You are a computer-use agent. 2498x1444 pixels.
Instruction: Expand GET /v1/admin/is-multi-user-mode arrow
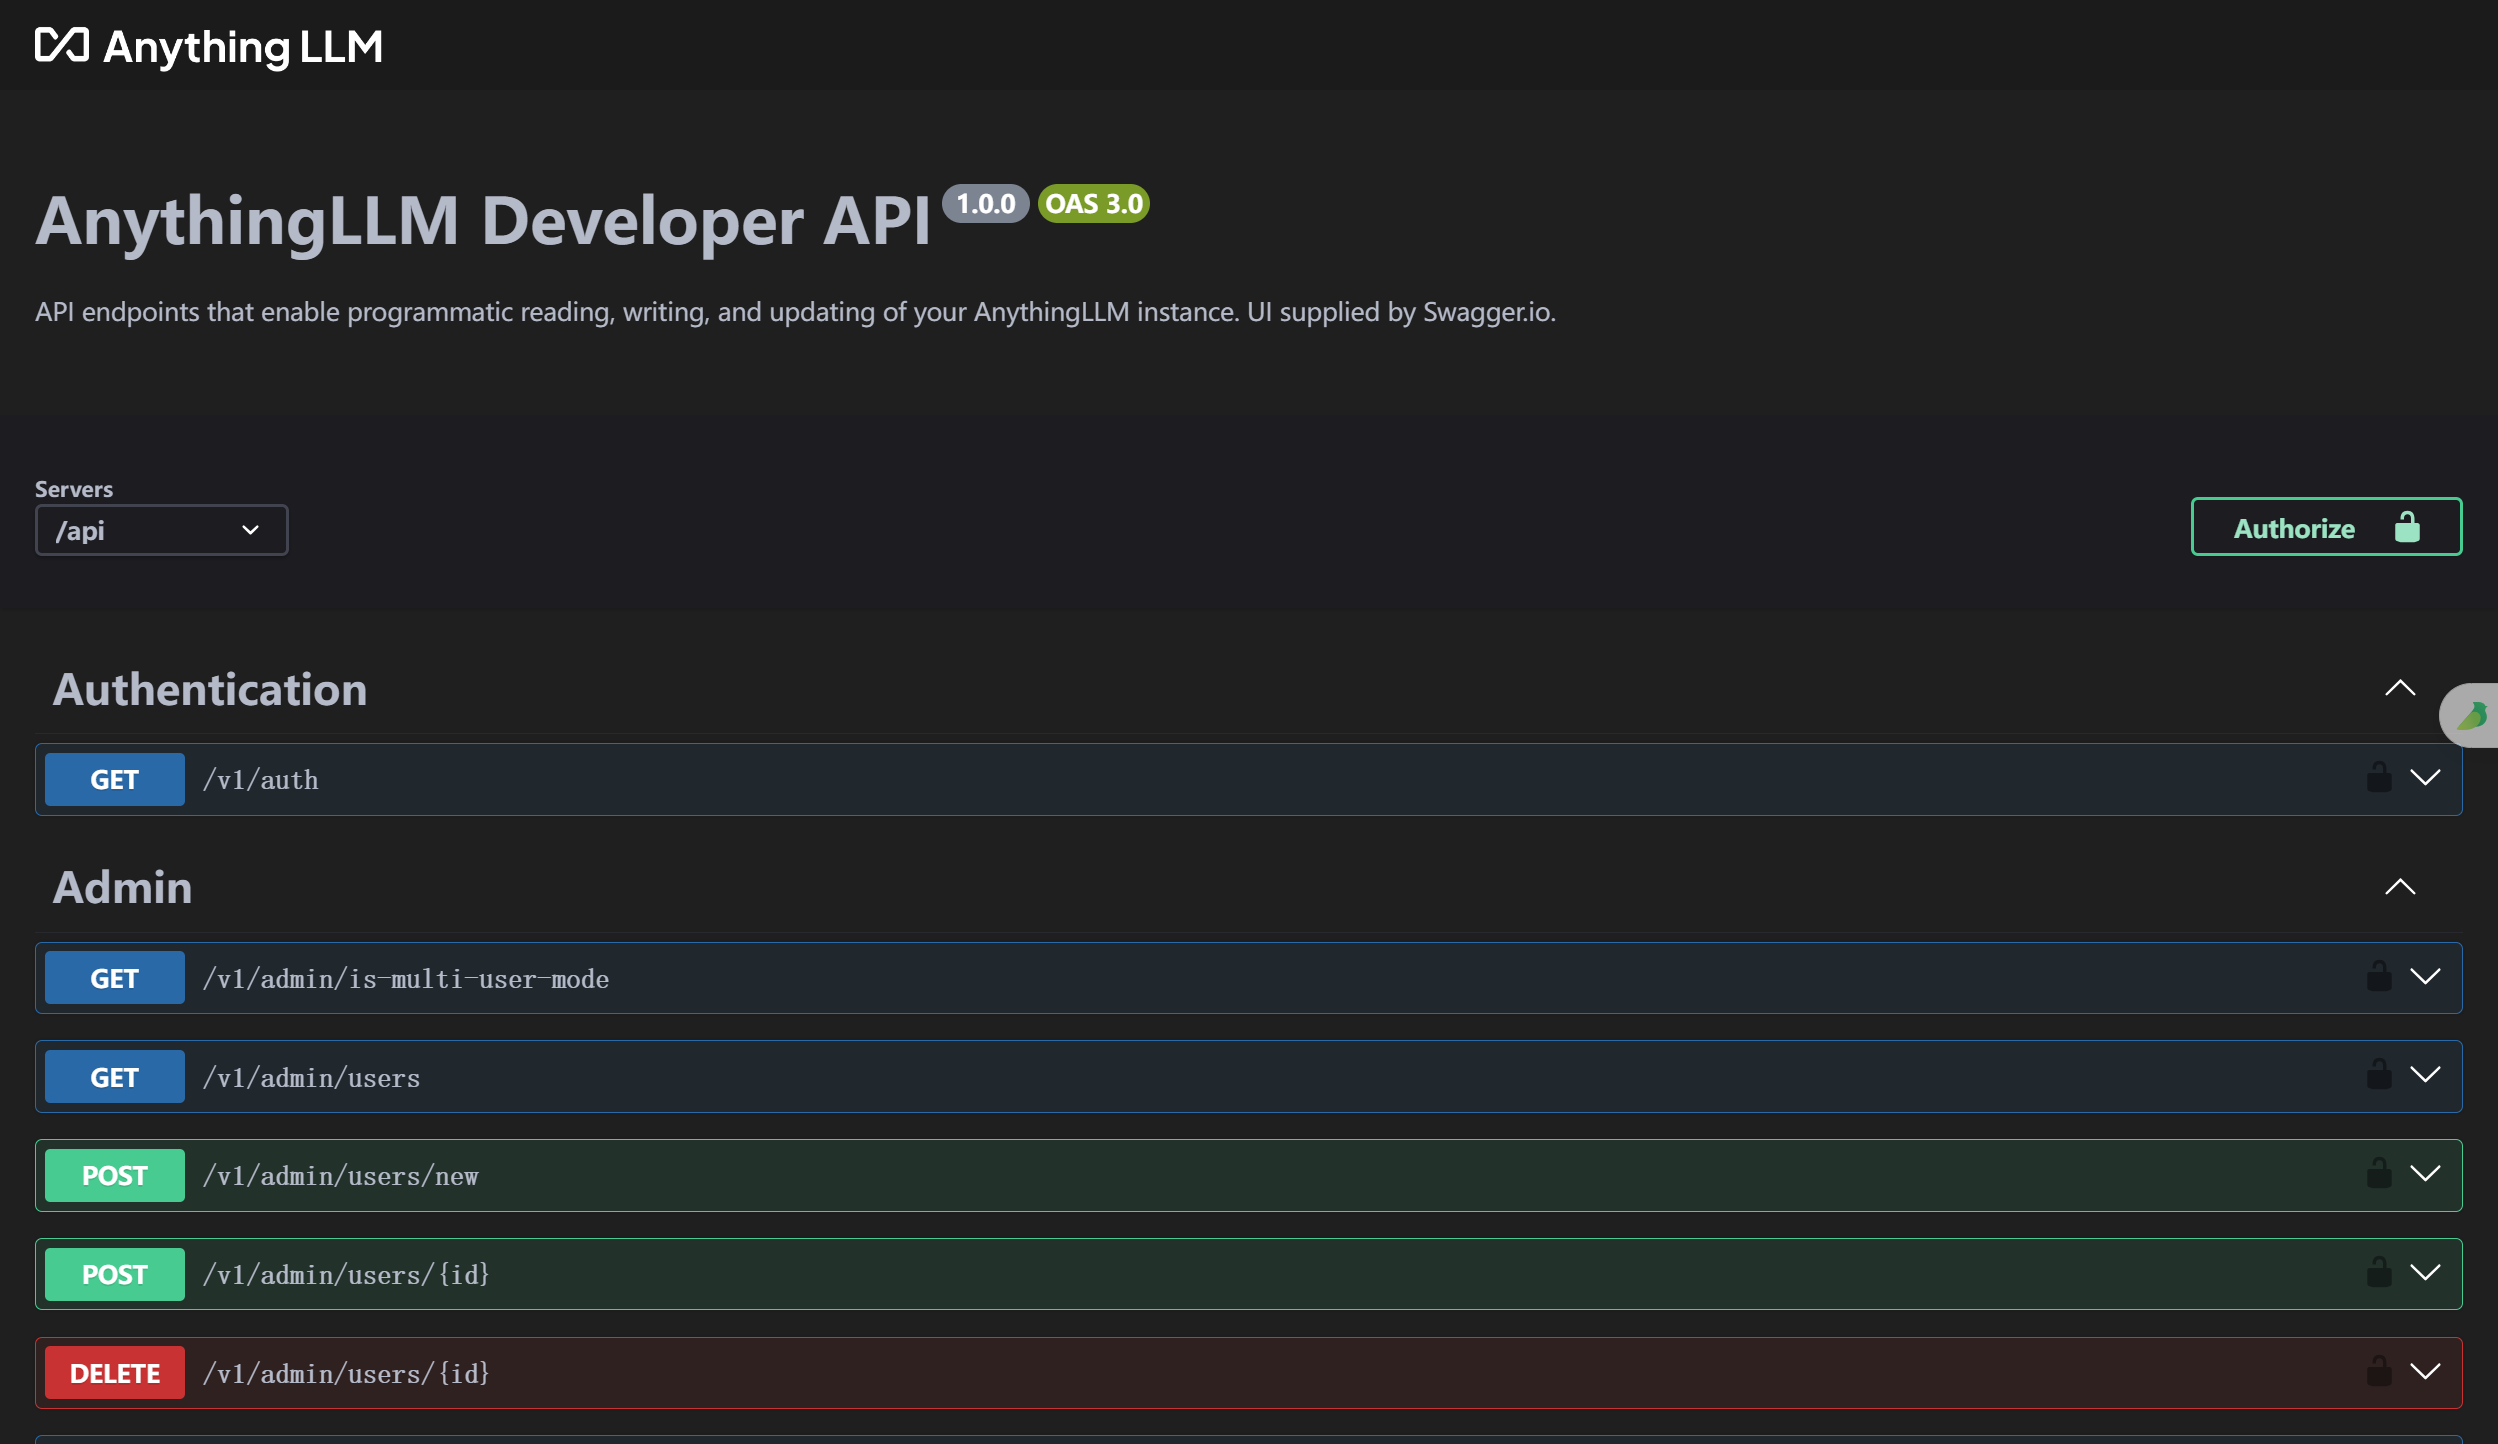(2425, 976)
